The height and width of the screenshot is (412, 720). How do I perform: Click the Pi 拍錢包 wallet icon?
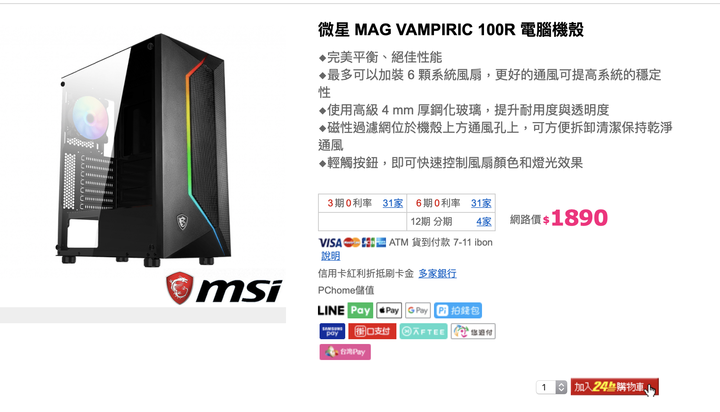[458, 310]
